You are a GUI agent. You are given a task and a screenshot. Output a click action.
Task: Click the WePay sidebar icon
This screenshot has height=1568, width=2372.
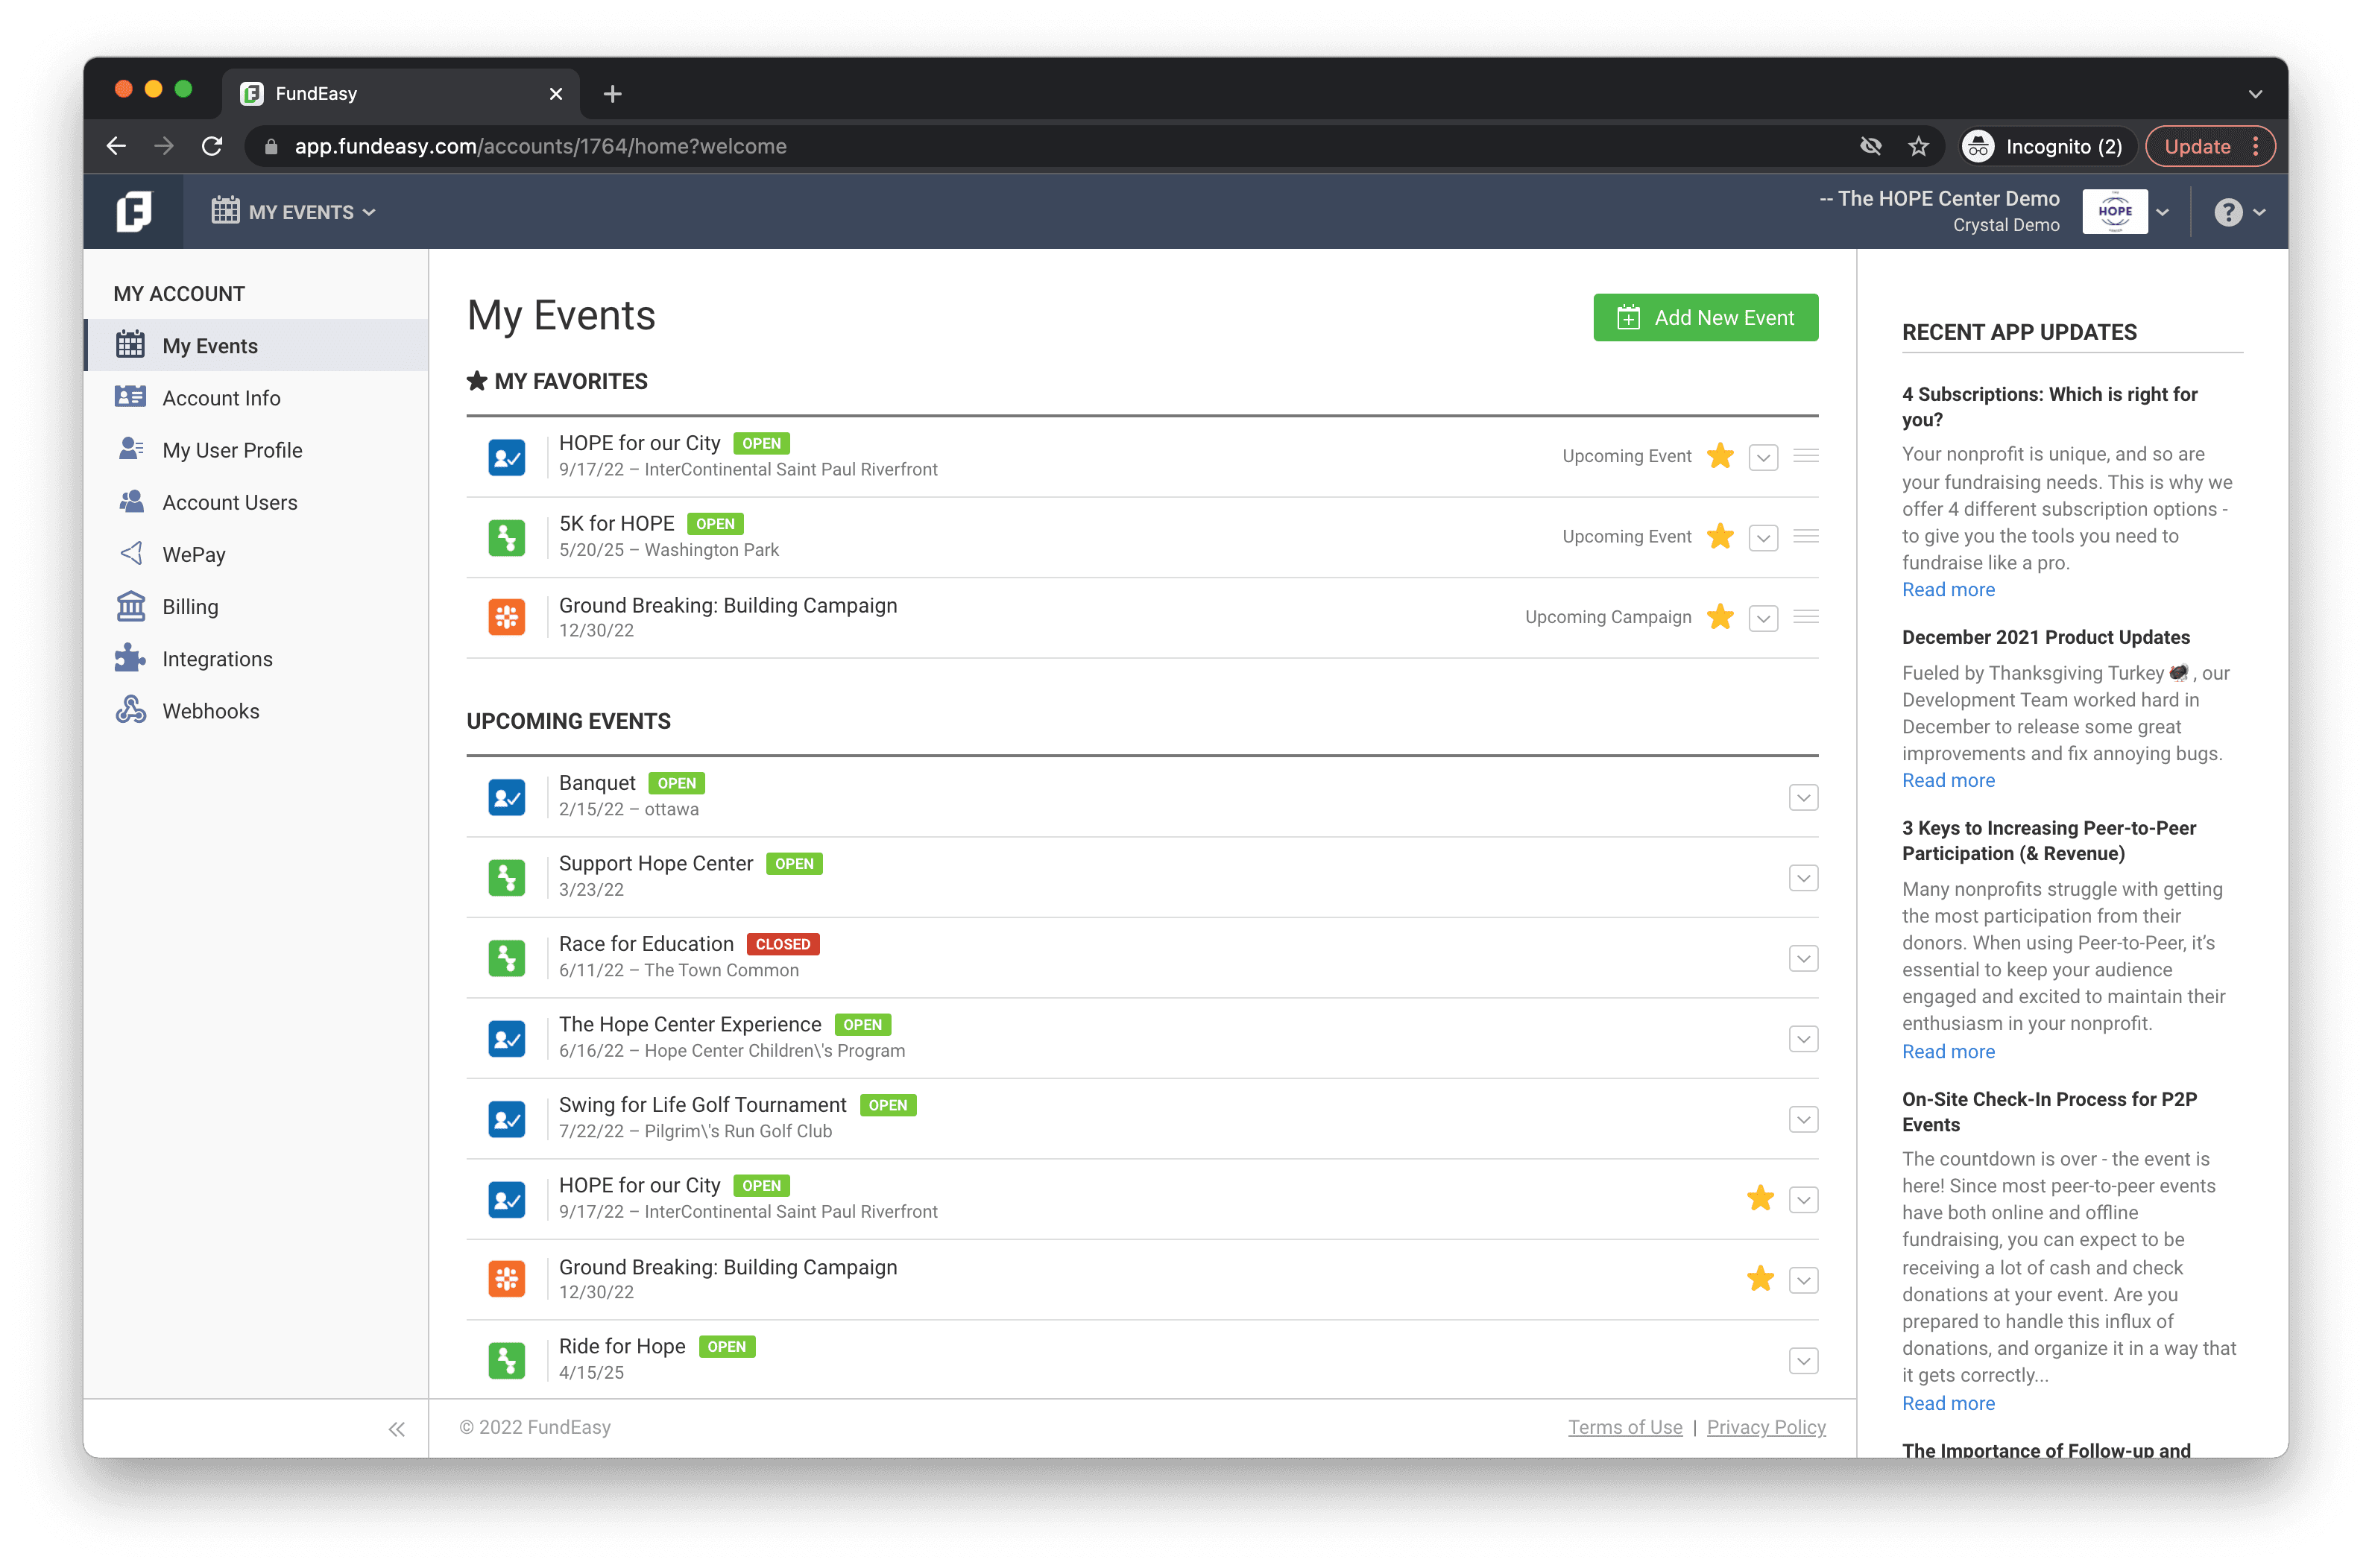pos(131,554)
